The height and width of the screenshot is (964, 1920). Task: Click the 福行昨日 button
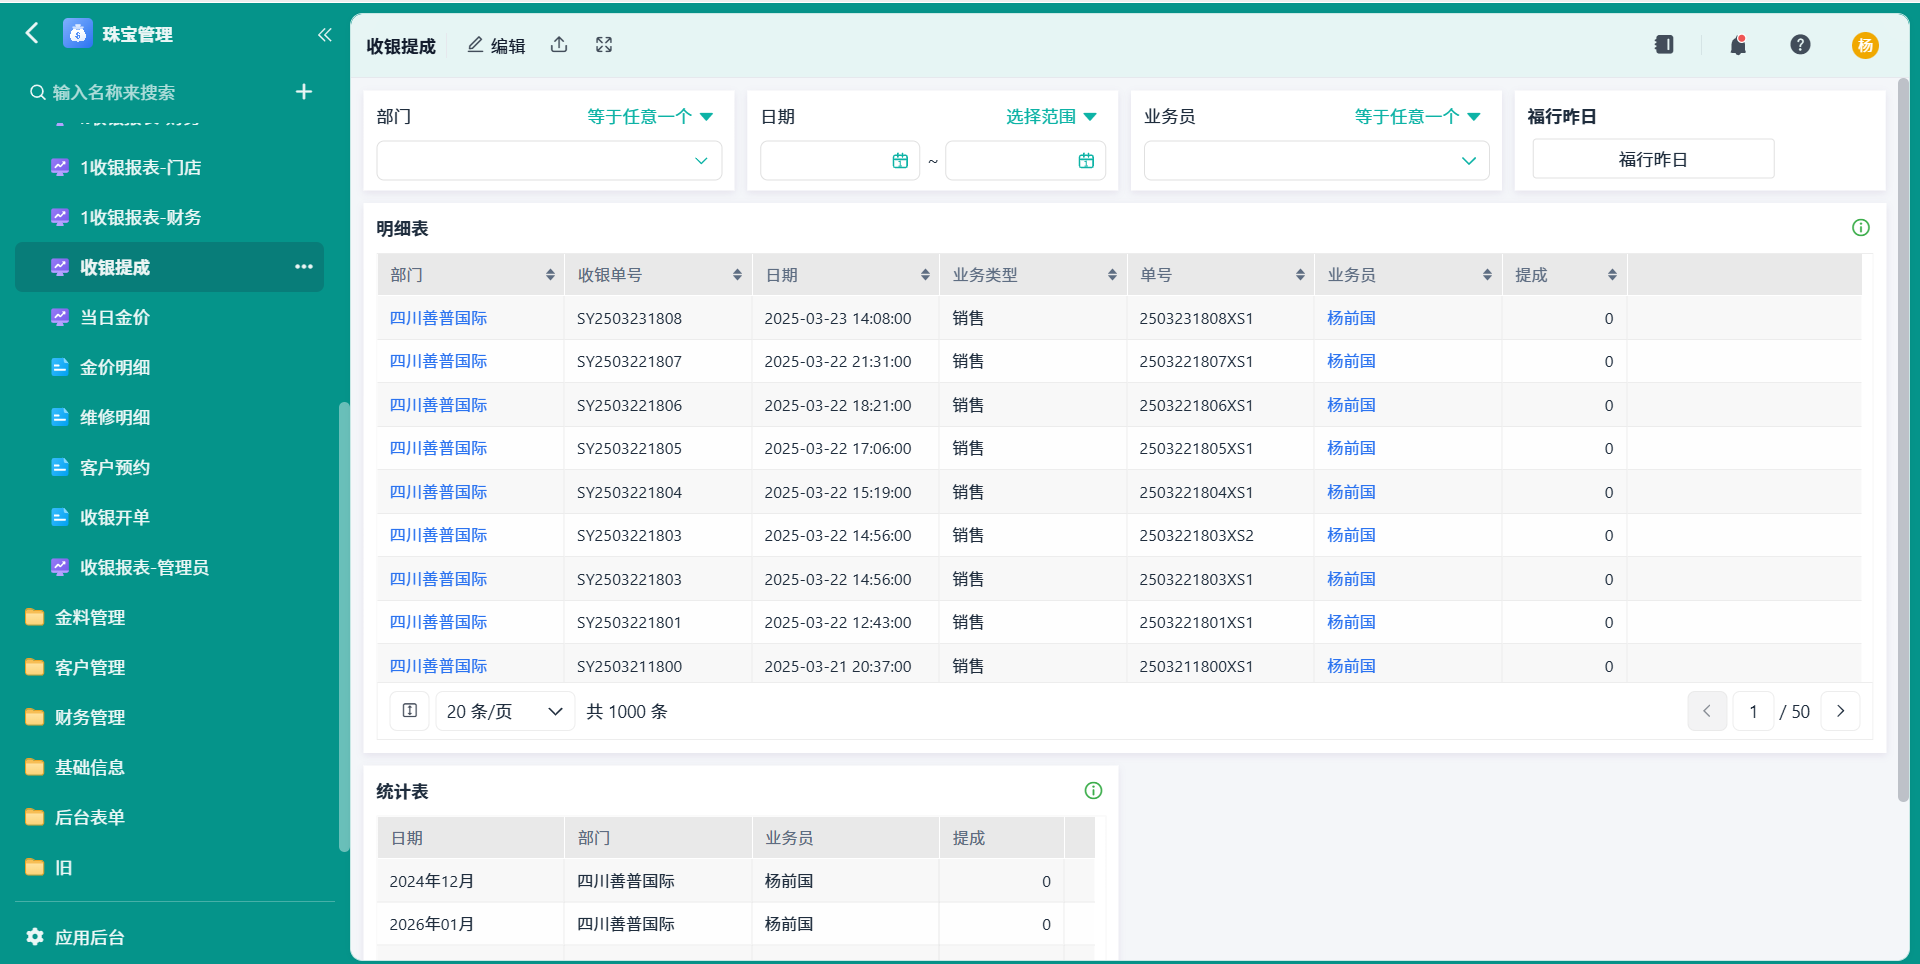point(1653,159)
